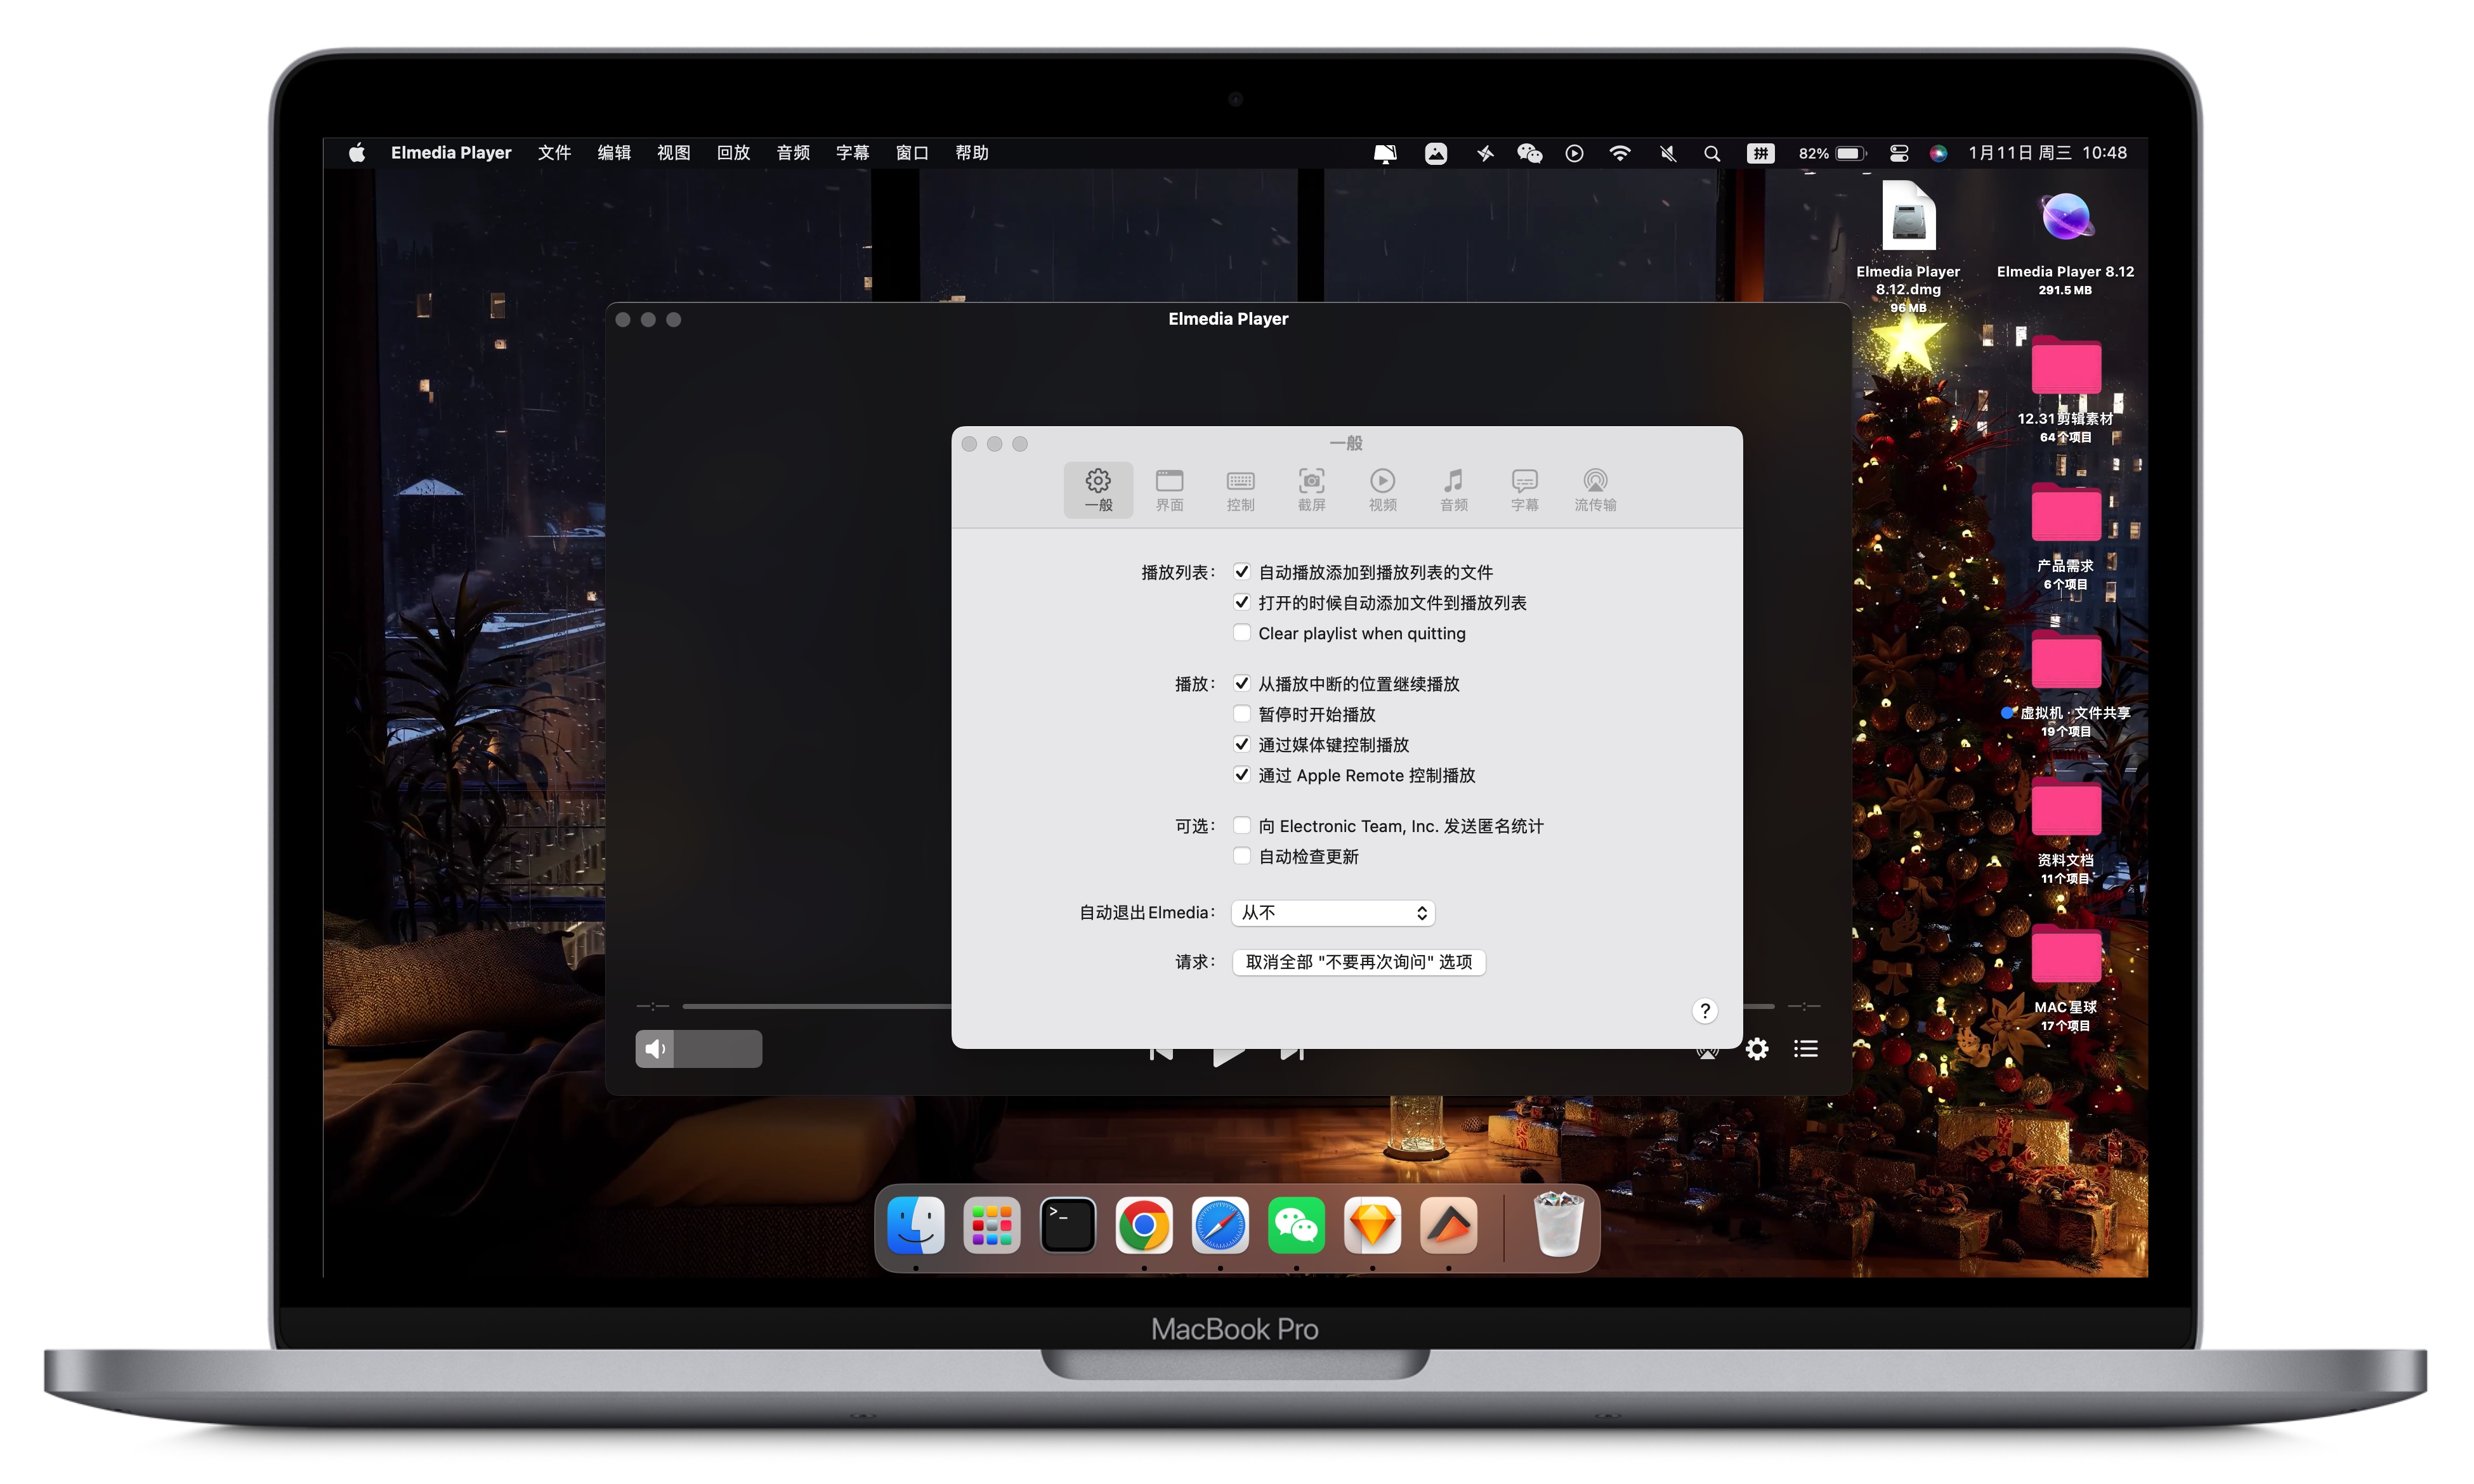This screenshot has height=1484, width=2474.
Task: Uncheck 自动播放添加到播放列表的文件
Action: 1241,572
